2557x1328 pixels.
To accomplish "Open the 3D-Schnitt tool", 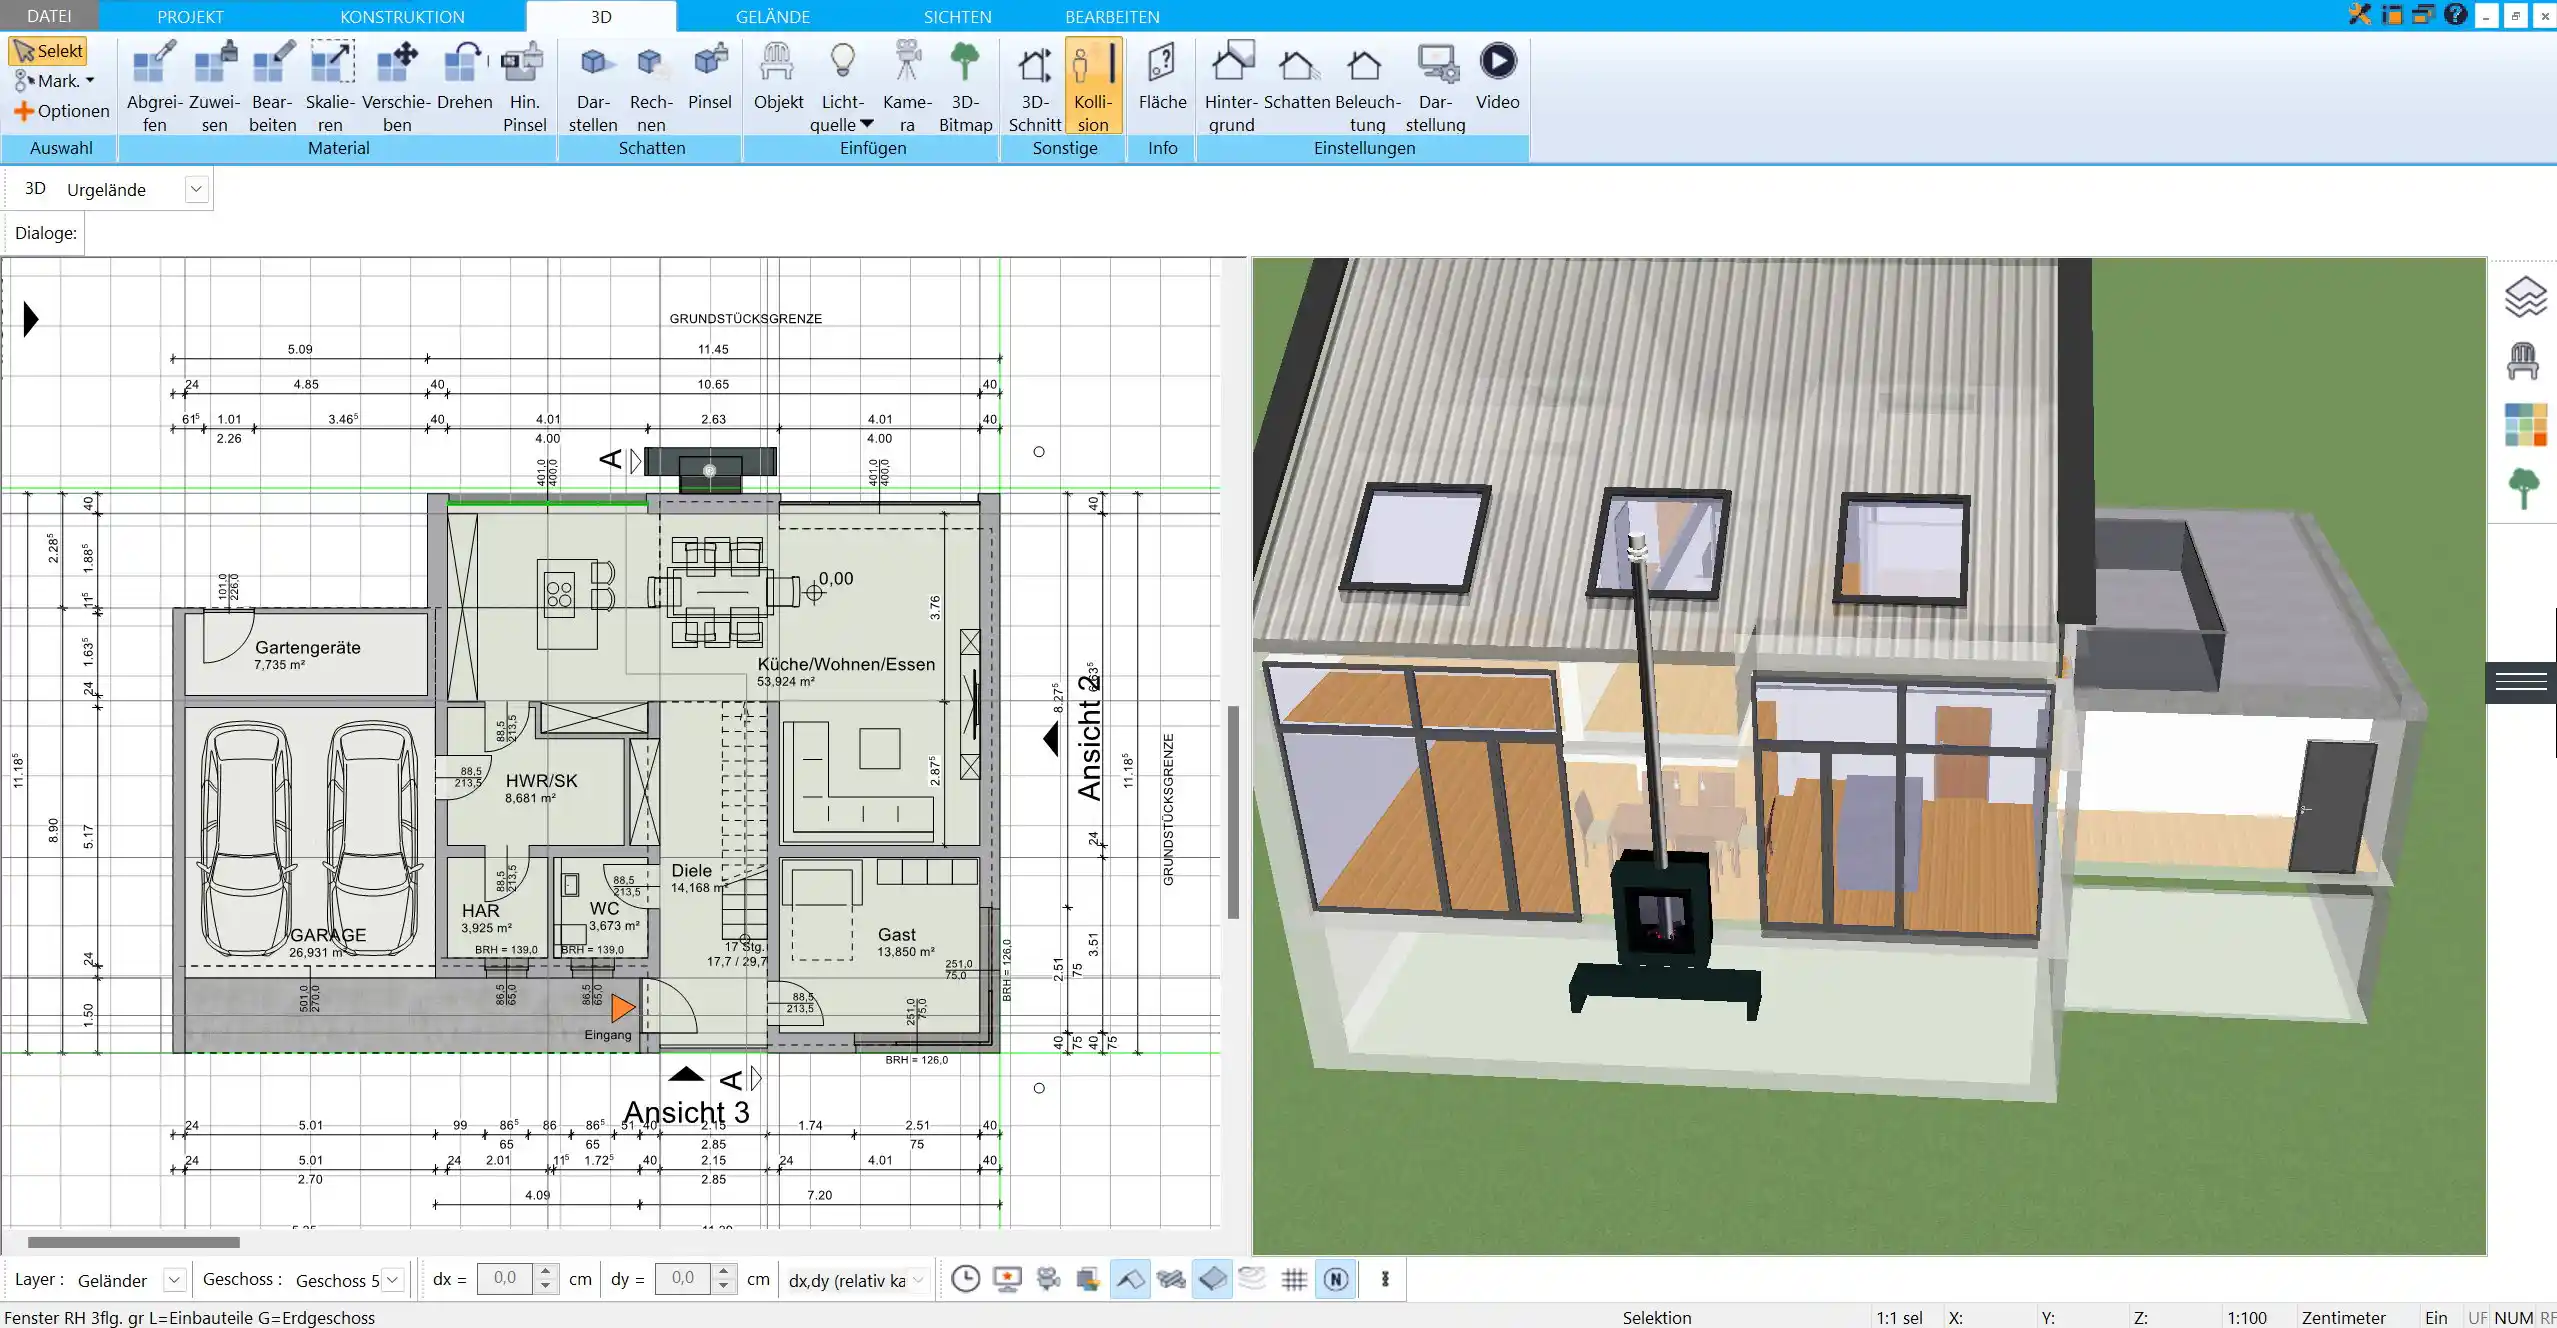I will coord(1034,86).
